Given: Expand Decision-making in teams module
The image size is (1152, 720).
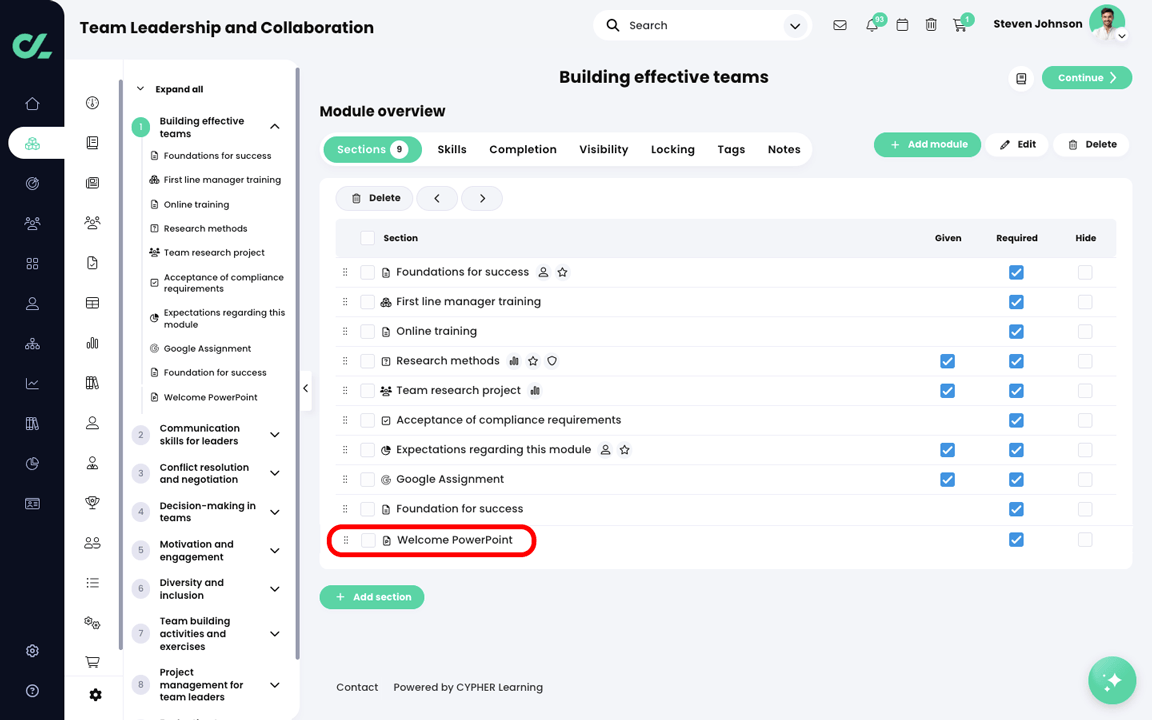Looking at the screenshot, I should (275, 512).
